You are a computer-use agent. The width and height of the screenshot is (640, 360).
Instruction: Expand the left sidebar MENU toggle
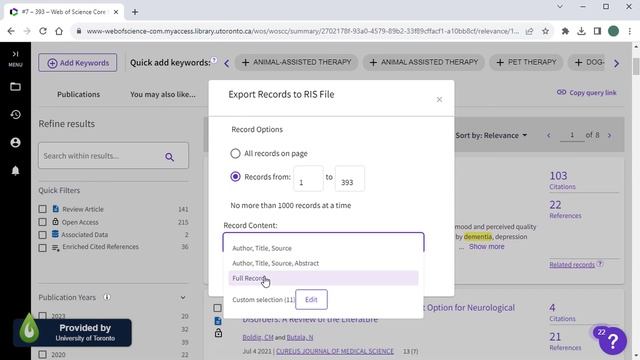[15, 58]
